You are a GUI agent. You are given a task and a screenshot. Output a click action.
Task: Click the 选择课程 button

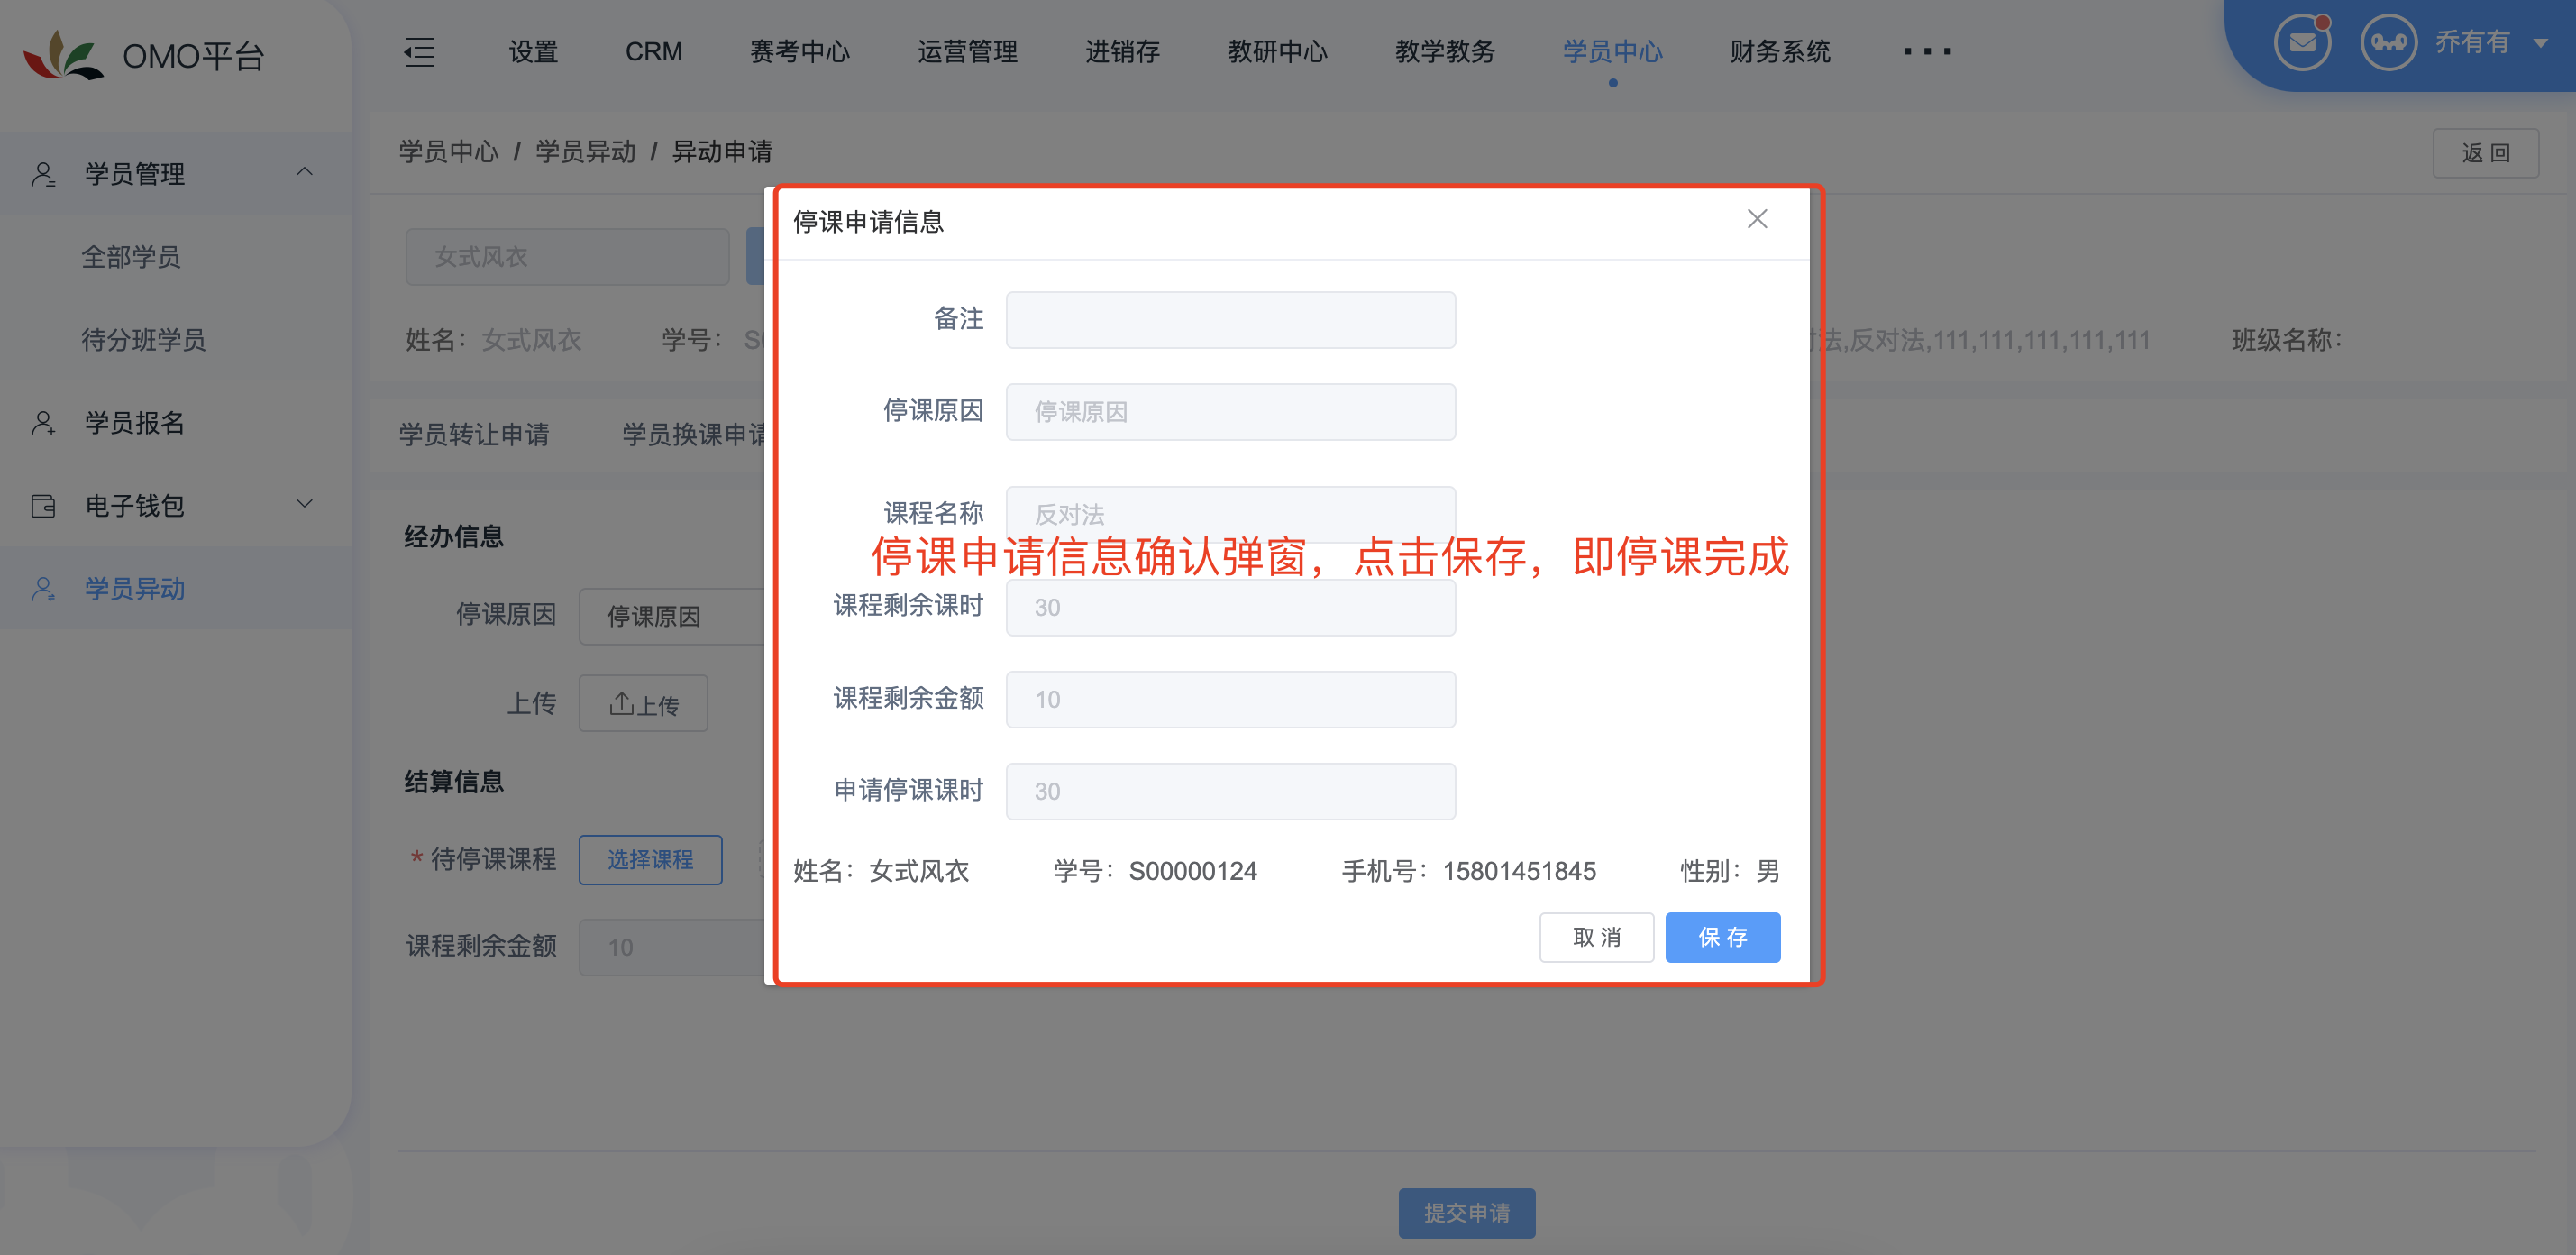650,859
